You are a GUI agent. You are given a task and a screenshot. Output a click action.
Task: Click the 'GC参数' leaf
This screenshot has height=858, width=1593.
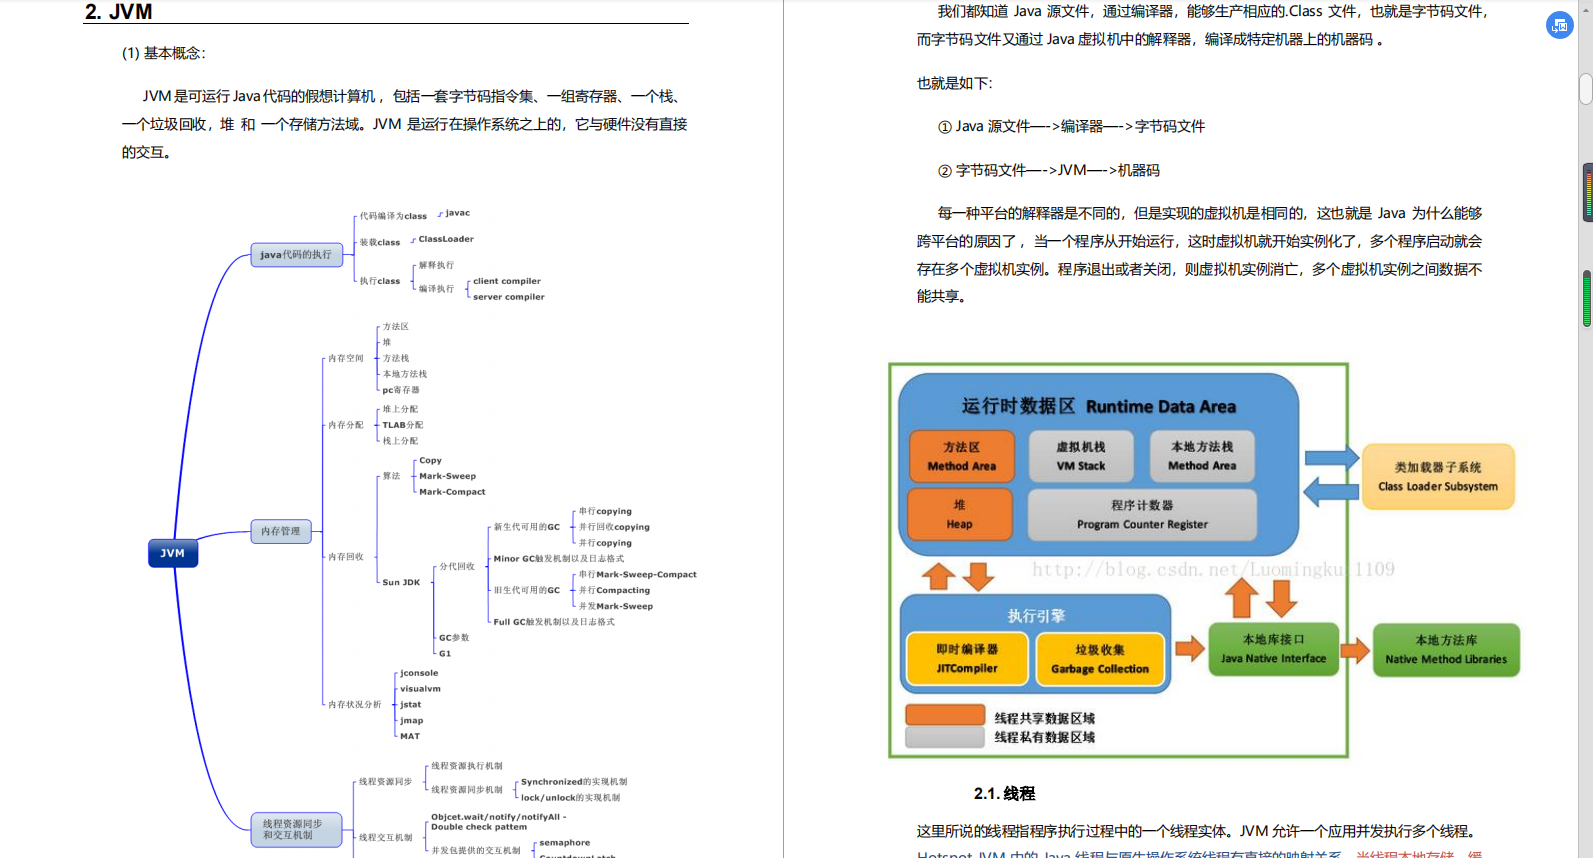[x=454, y=638]
